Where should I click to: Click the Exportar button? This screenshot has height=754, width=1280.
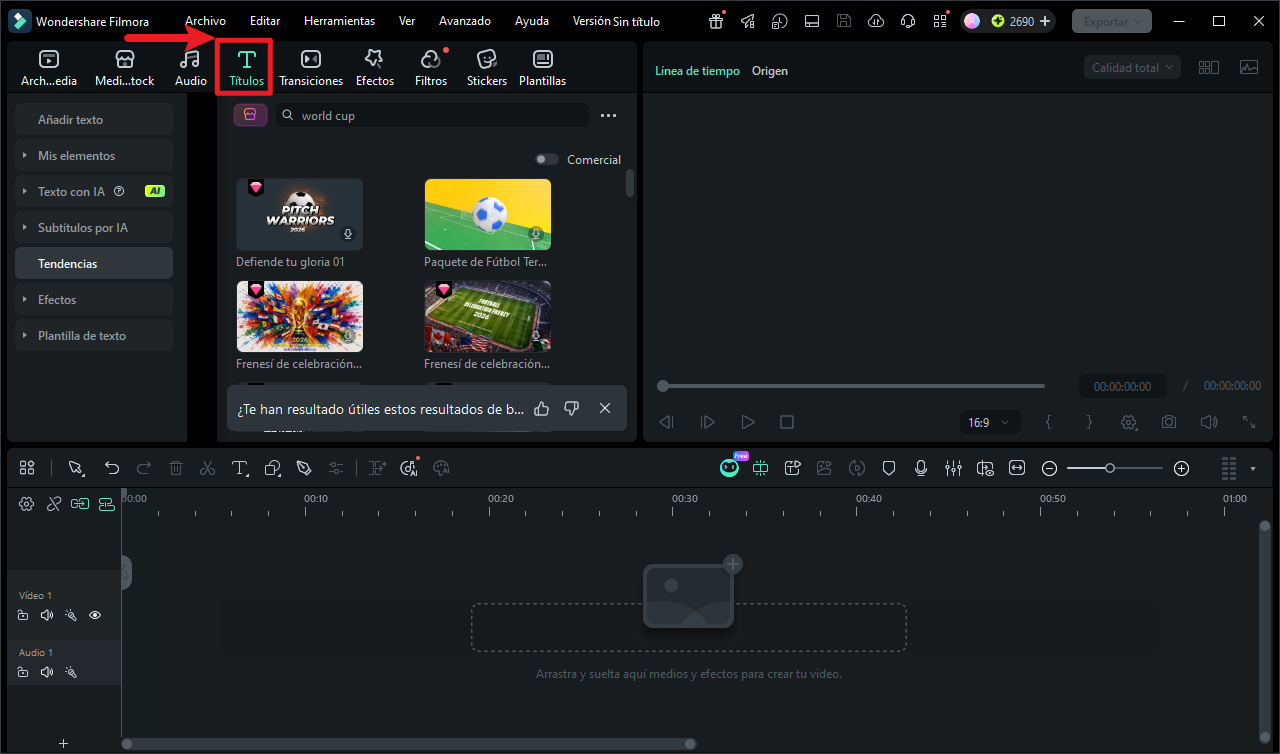[x=1112, y=21]
